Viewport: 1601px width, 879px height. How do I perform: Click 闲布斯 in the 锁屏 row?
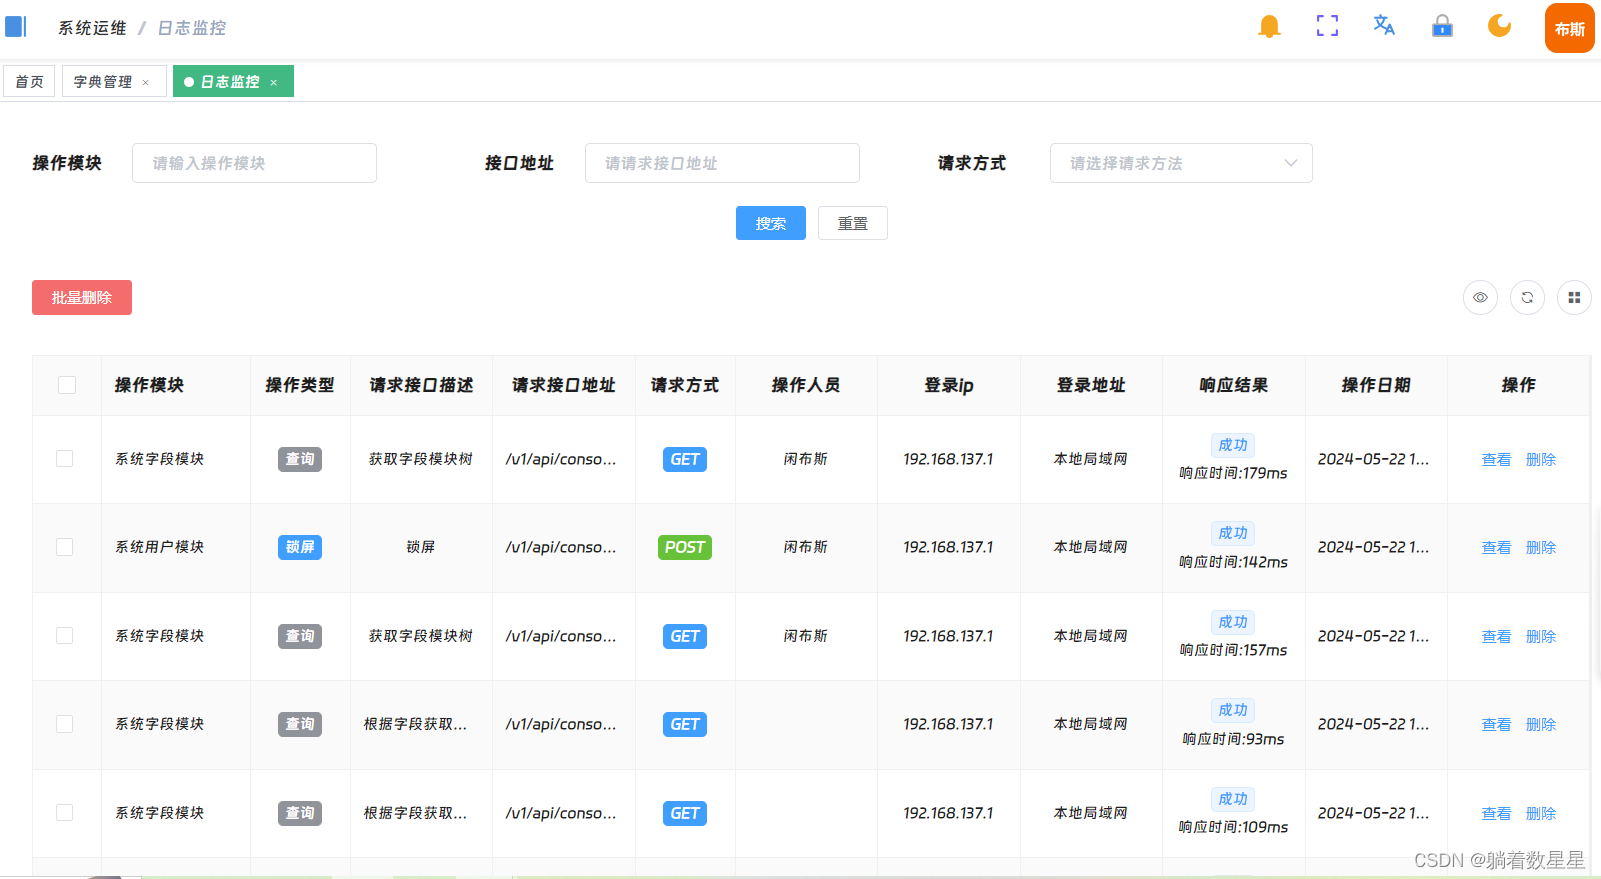(x=806, y=547)
